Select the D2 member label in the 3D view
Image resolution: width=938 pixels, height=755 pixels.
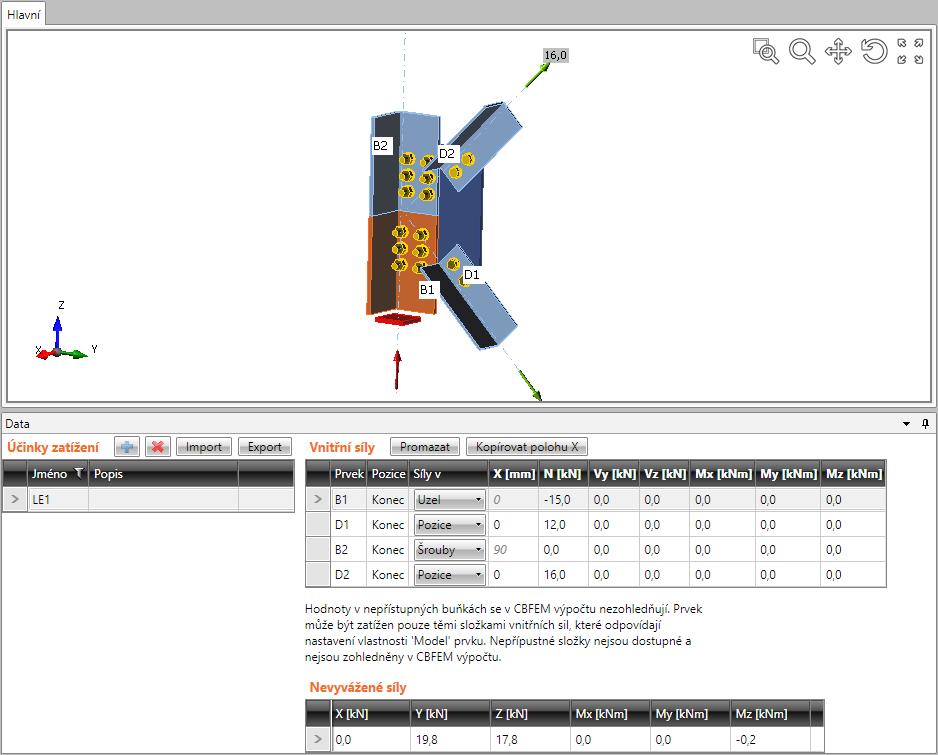pyautogui.click(x=447, y=154)
